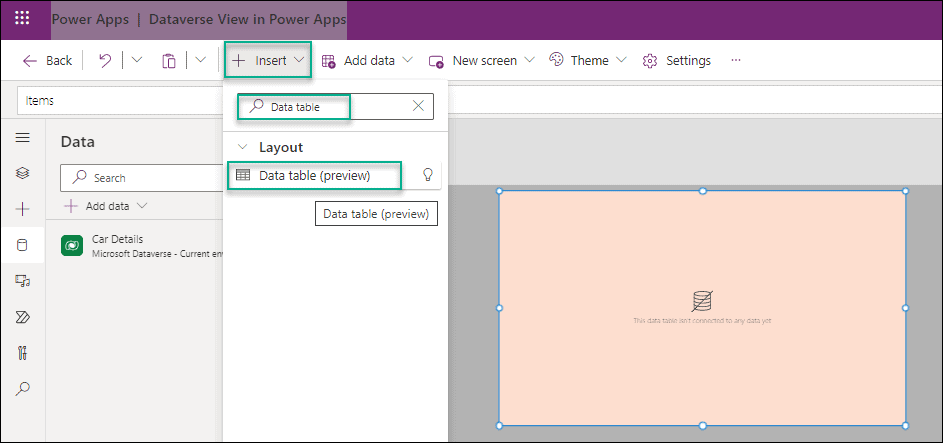The image size is (943, 443).
Task: Click the Add data table icon in toolbar
Action: (x=329, y=61)
